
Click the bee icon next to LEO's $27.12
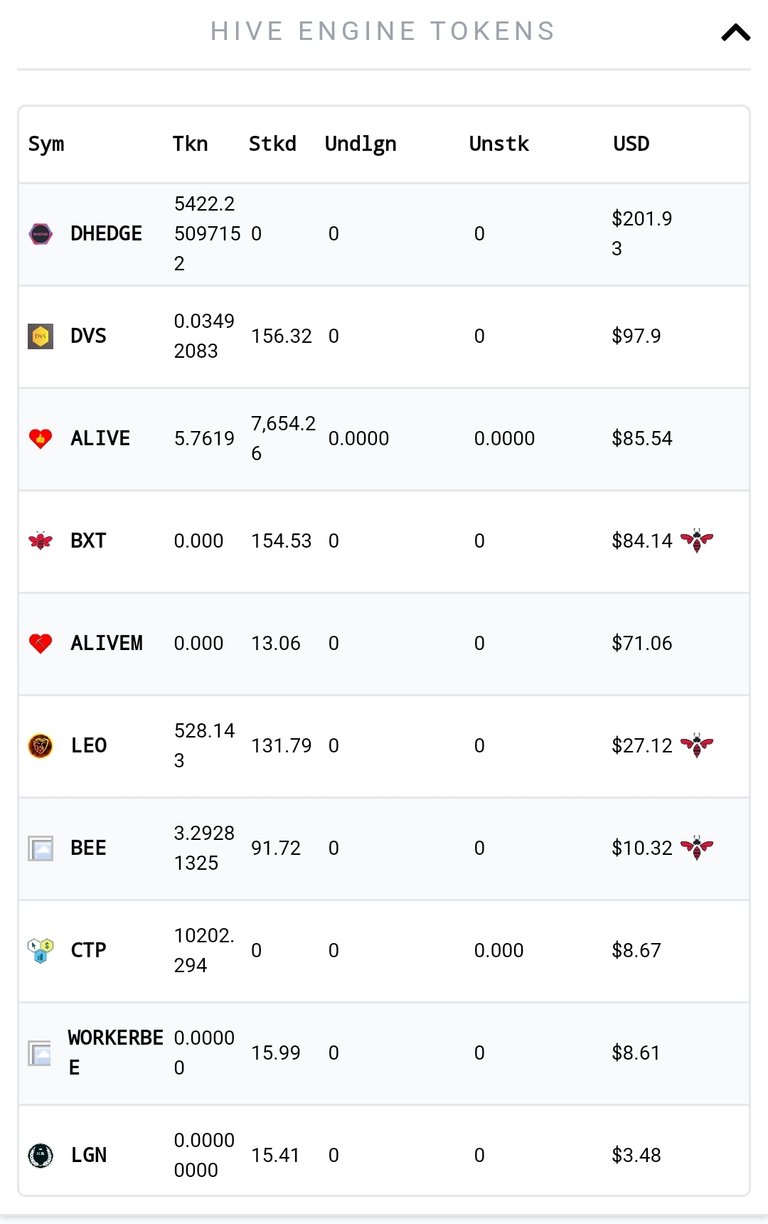pos(696,746)
